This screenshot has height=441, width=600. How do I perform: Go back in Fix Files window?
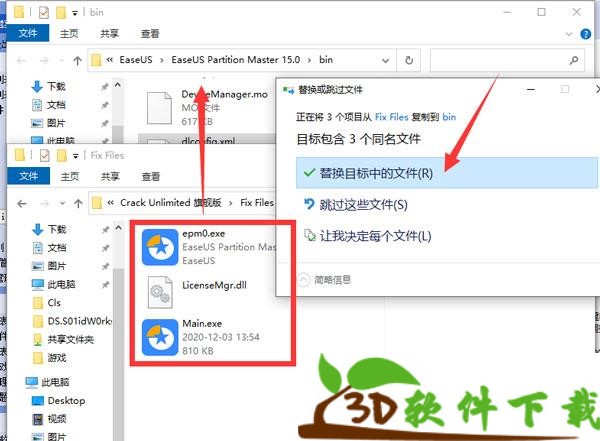(x=22, y=203)
